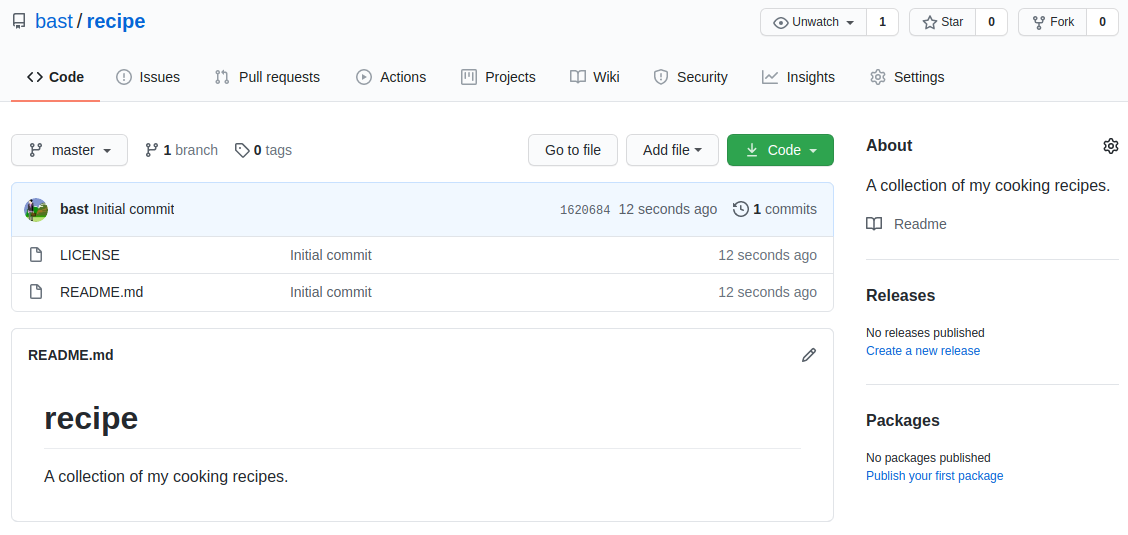
Task: Click the tags icon showing 0 tags
Action: click(x=242, y=150)
